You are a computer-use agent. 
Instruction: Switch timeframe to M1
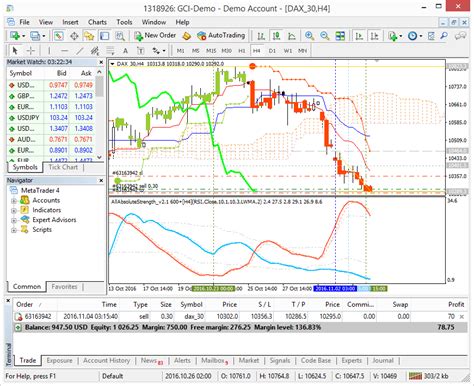180,51
